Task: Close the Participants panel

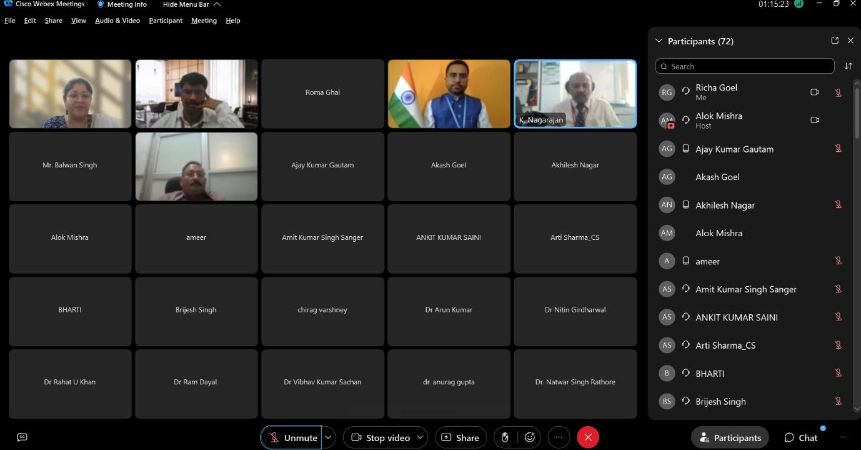Action: [x=850, y=41]
